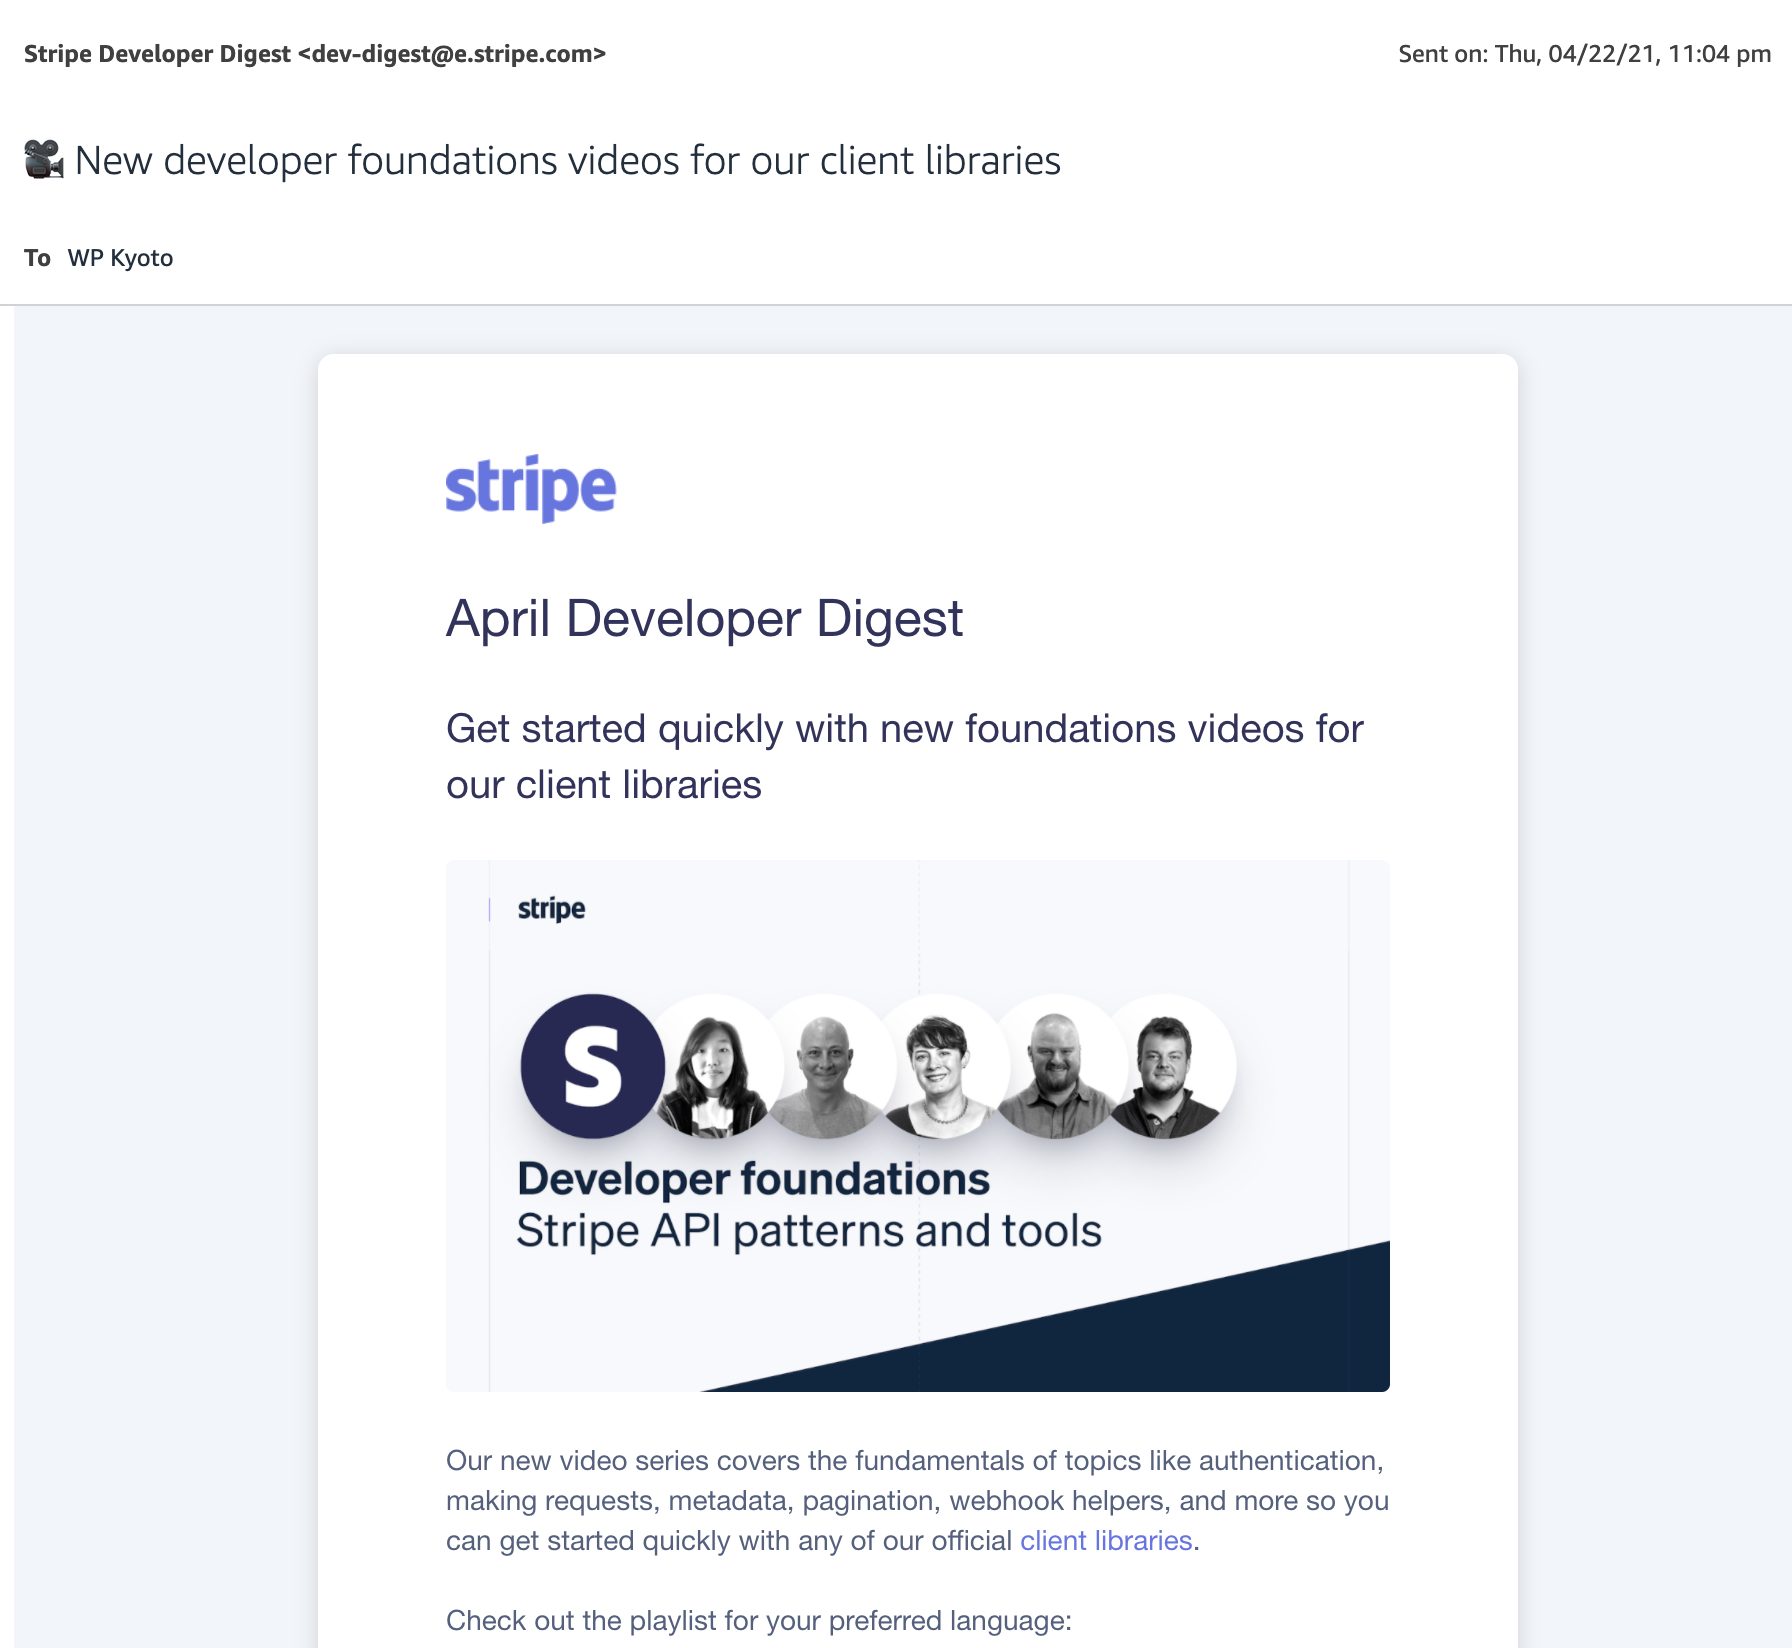Click the dark circular S badge
Image resolution: width=1792 pixels, height=1648 pixels.
[592, 1066]
